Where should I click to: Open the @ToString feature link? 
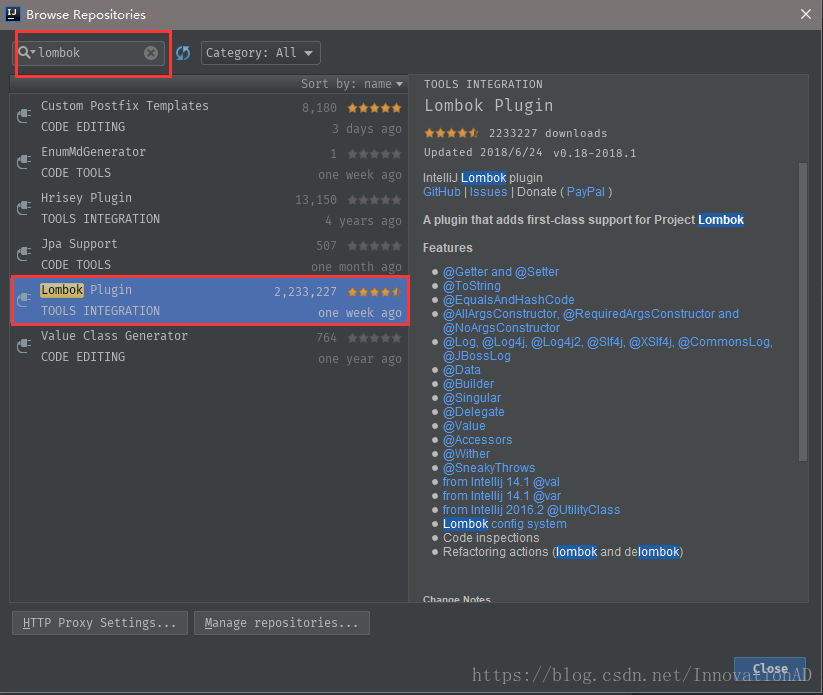click(x=471, y=286)
